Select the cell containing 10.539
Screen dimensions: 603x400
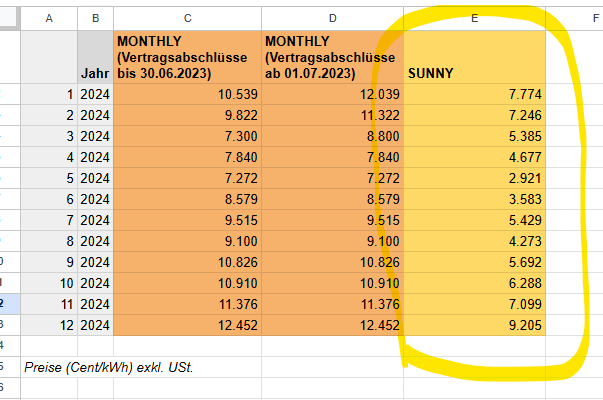(187, 94)
